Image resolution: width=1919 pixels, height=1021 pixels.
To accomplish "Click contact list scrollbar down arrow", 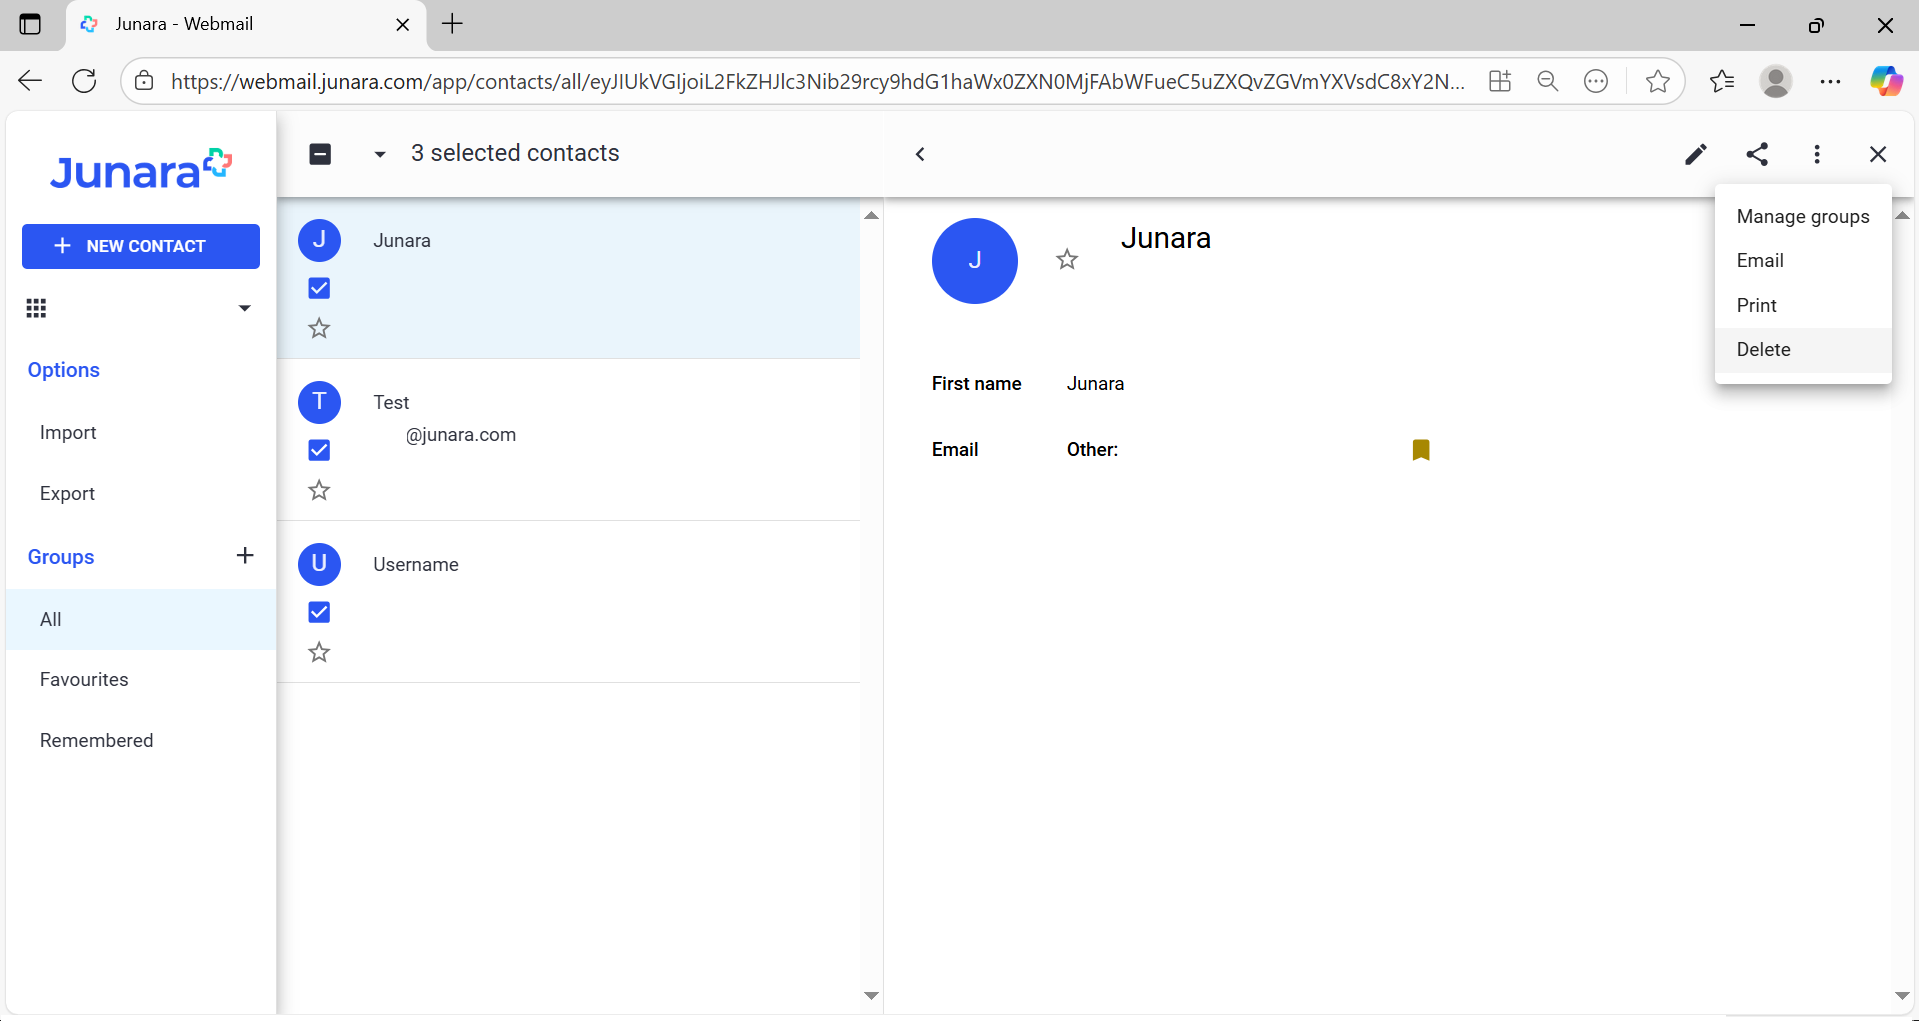I will (871, 996).
